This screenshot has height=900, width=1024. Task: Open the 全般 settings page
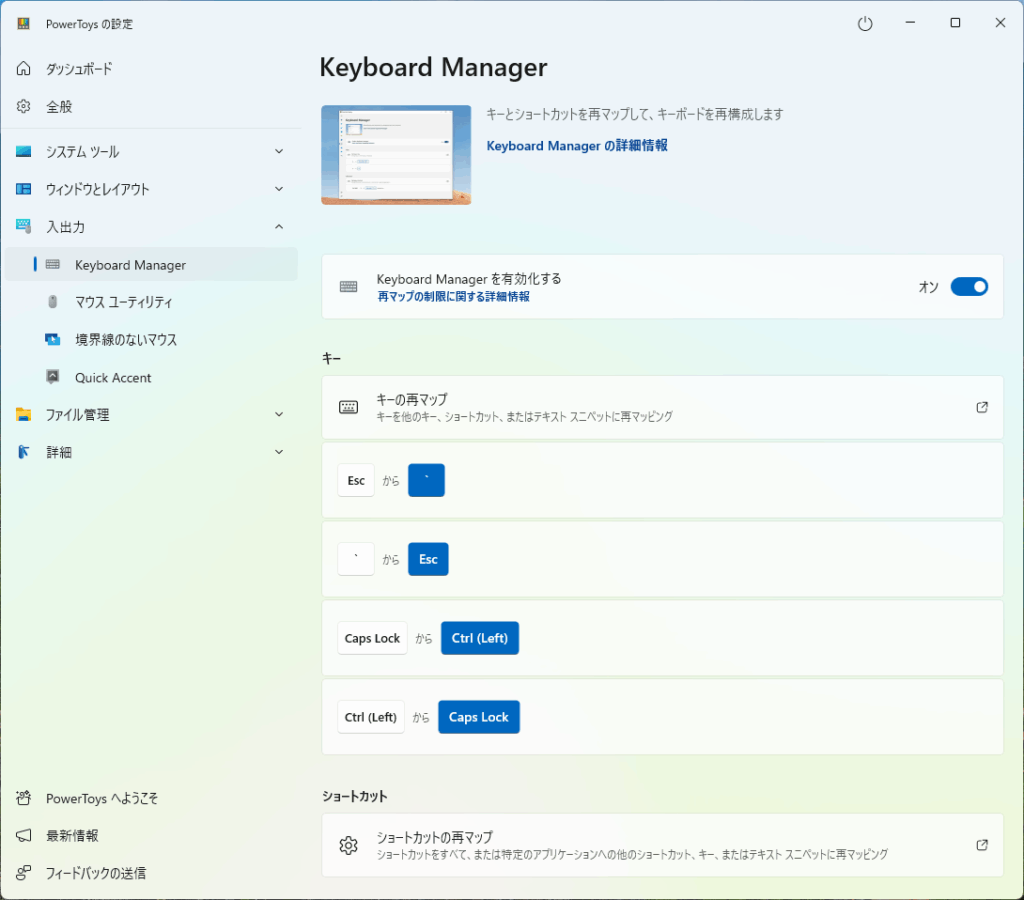tap(151, 106)
